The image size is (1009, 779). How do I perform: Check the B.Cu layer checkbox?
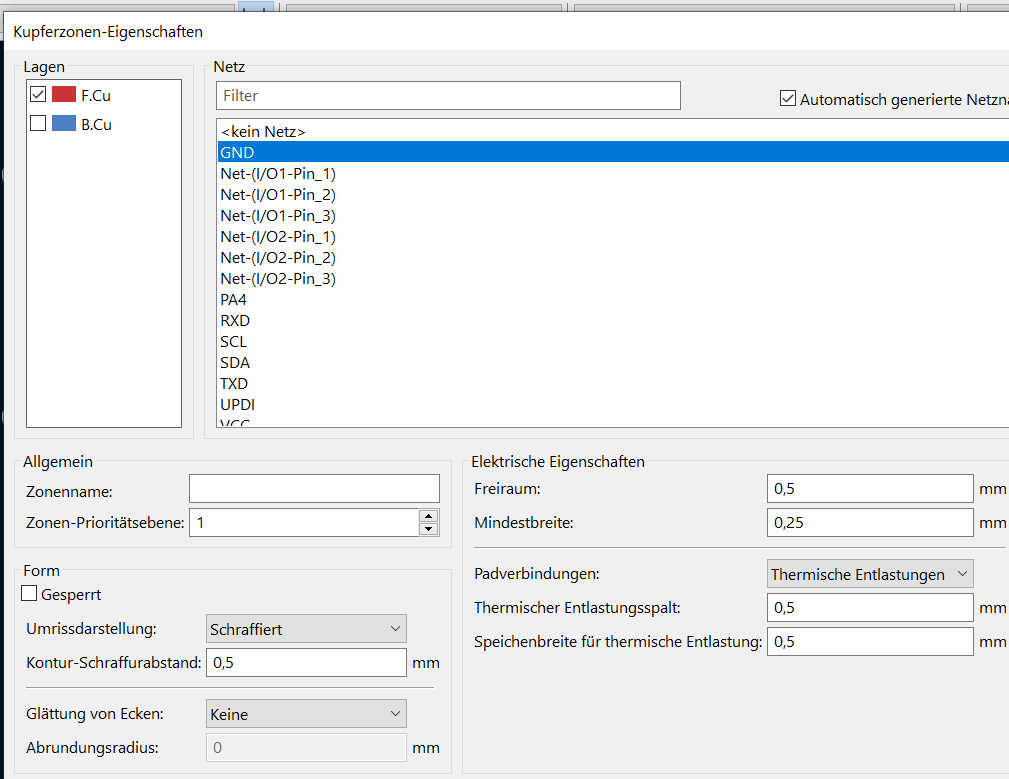pos(38,124)
